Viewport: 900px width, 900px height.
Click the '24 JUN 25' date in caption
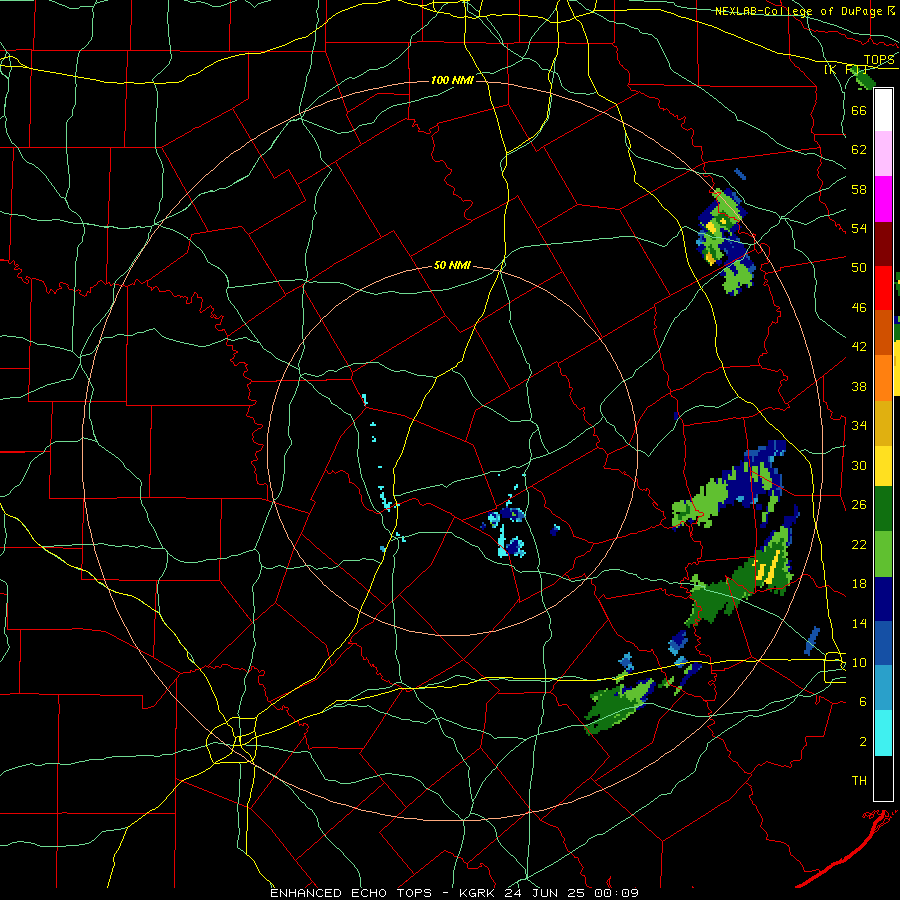pos(547,893)
